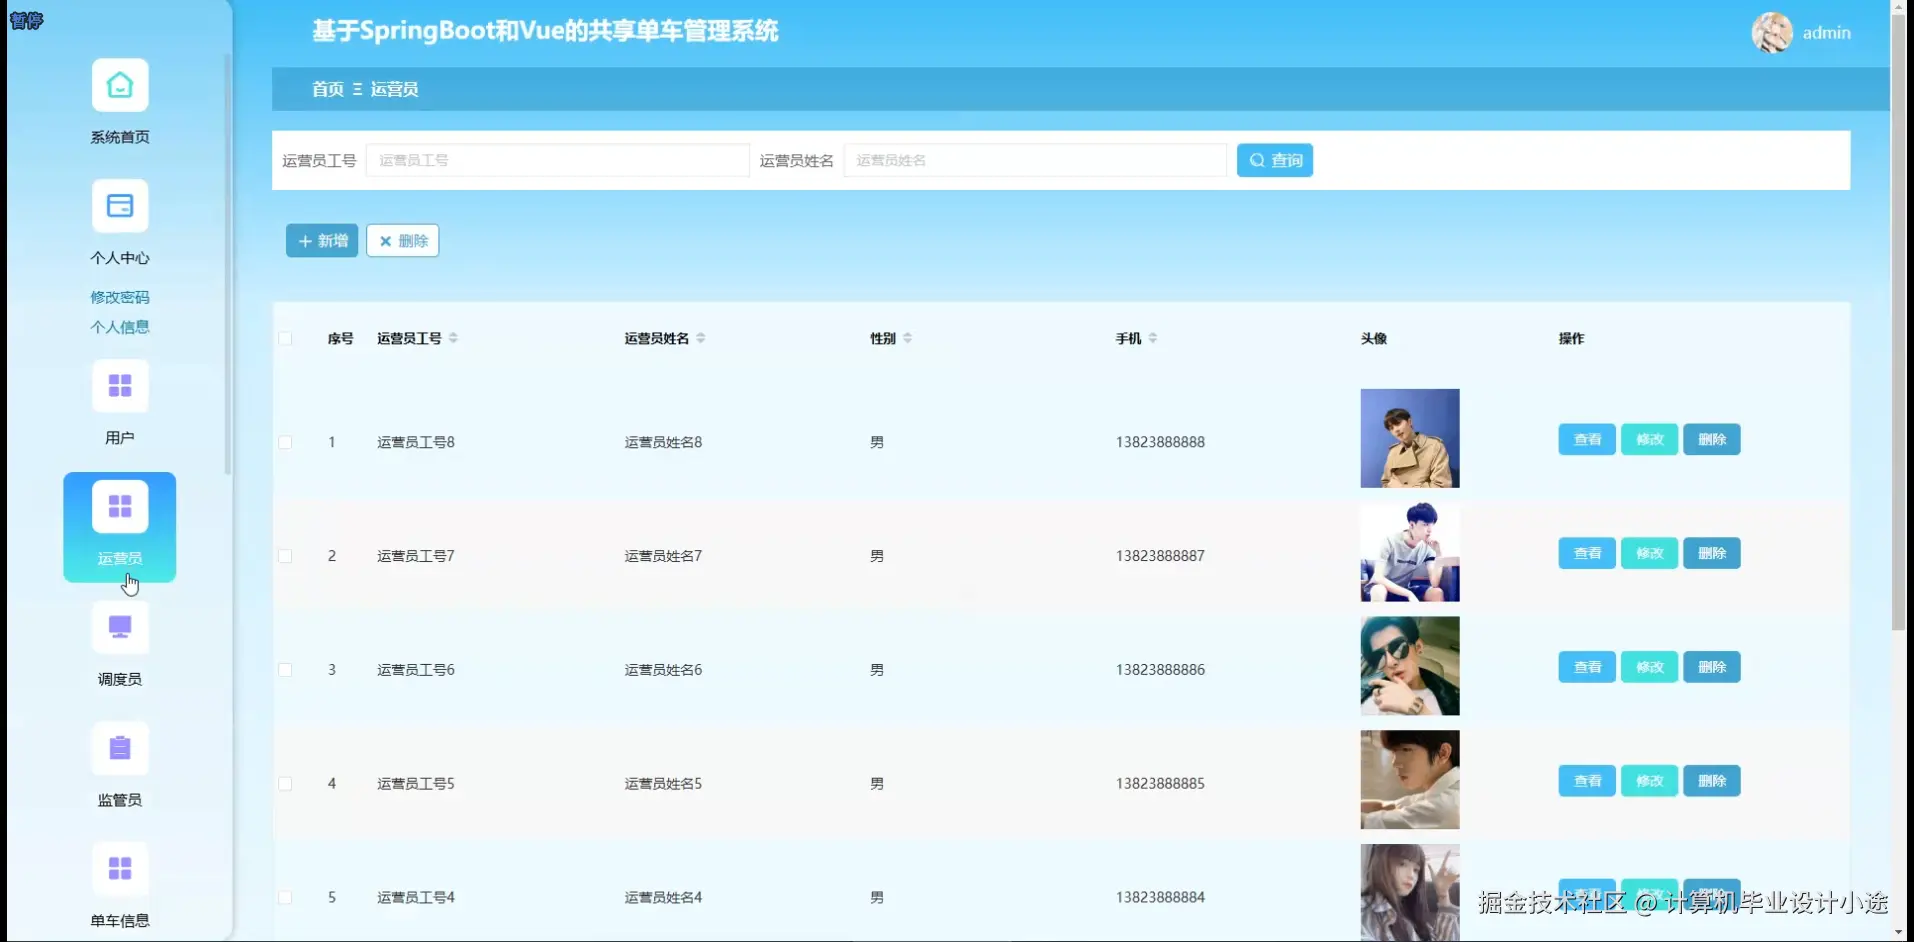Click the 运营员工号 column sort arrows
The height and width of the screenshot is (942, 1914).
tap(455, 338)
